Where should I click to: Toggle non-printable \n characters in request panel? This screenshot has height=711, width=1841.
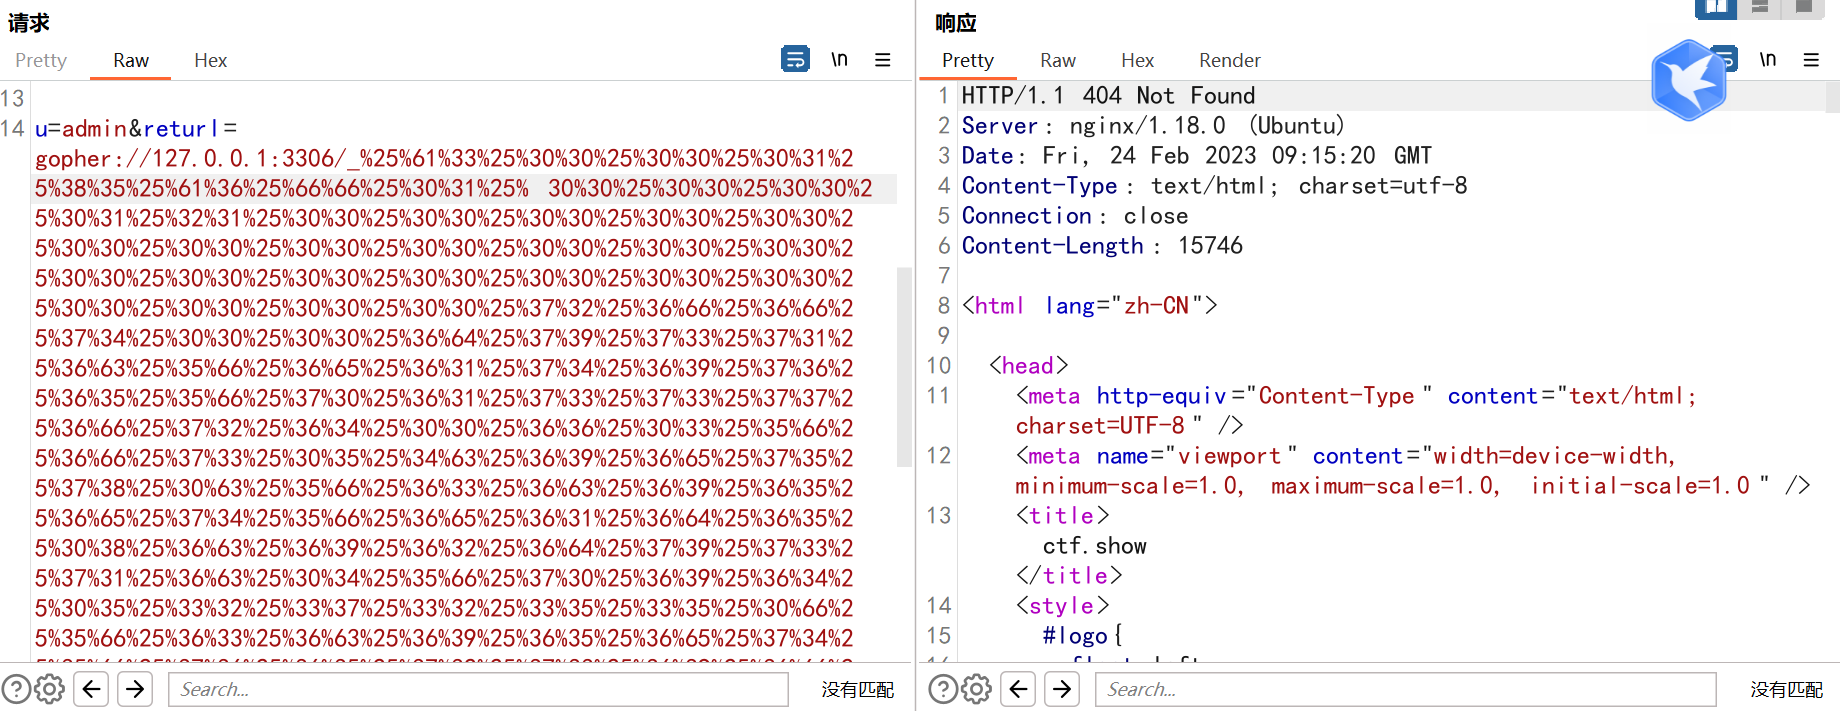click(839, 59)
